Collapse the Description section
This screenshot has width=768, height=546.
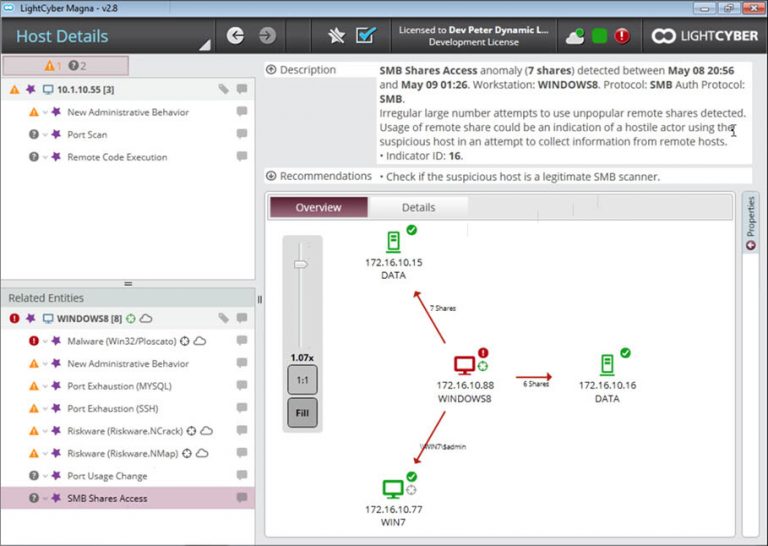pos(271,70)
